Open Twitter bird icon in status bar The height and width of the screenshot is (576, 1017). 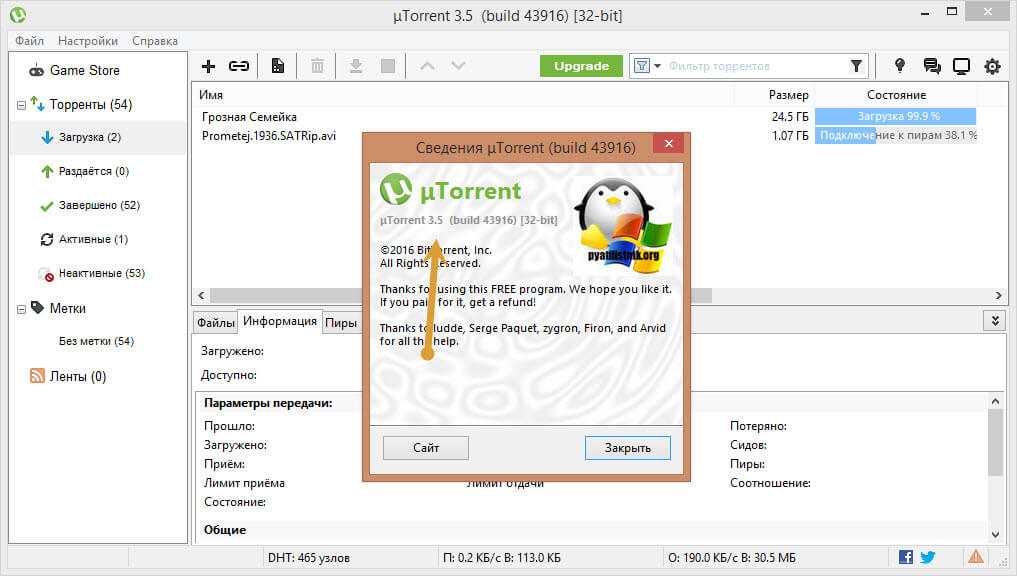coord(928,557)
